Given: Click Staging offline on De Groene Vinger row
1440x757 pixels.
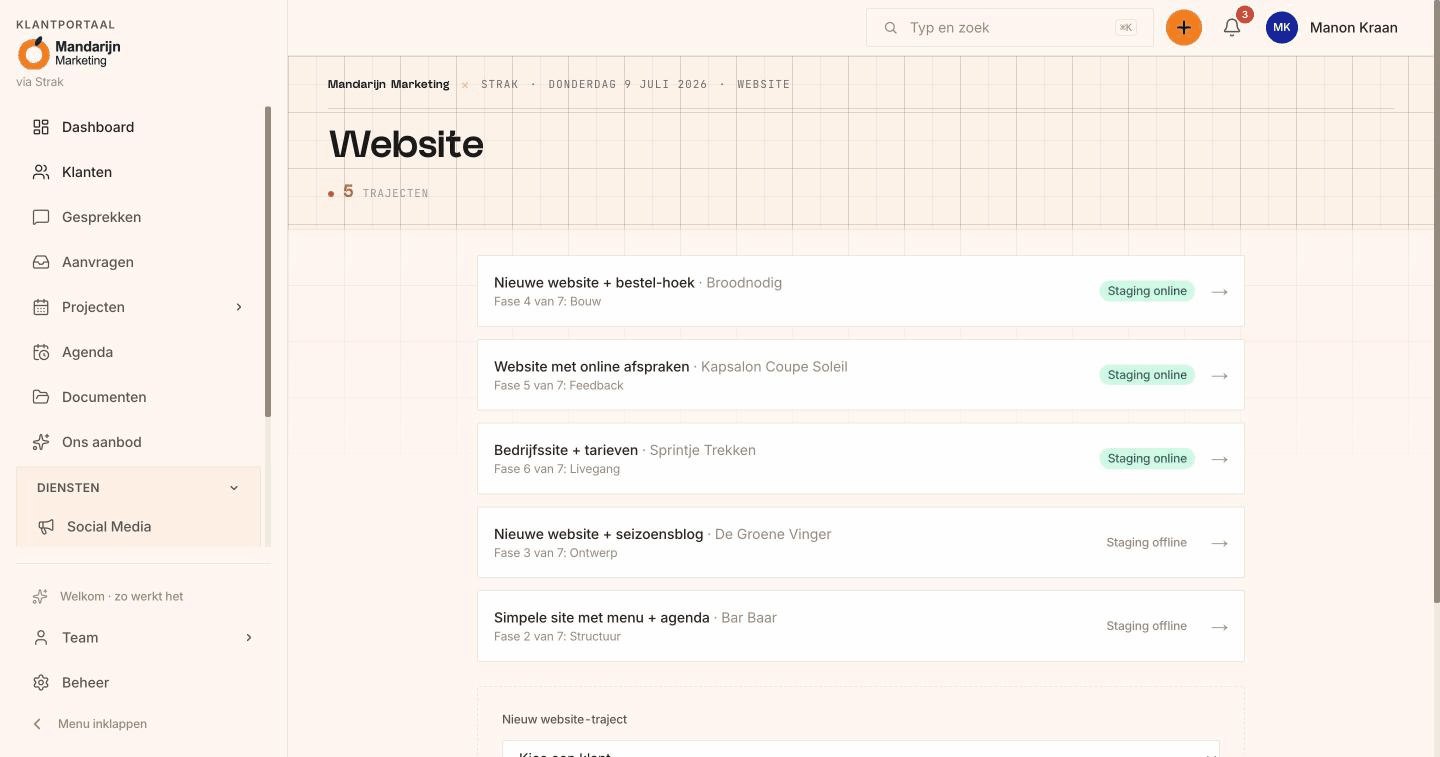Looking at the screenshot, I should (1146, 543).
